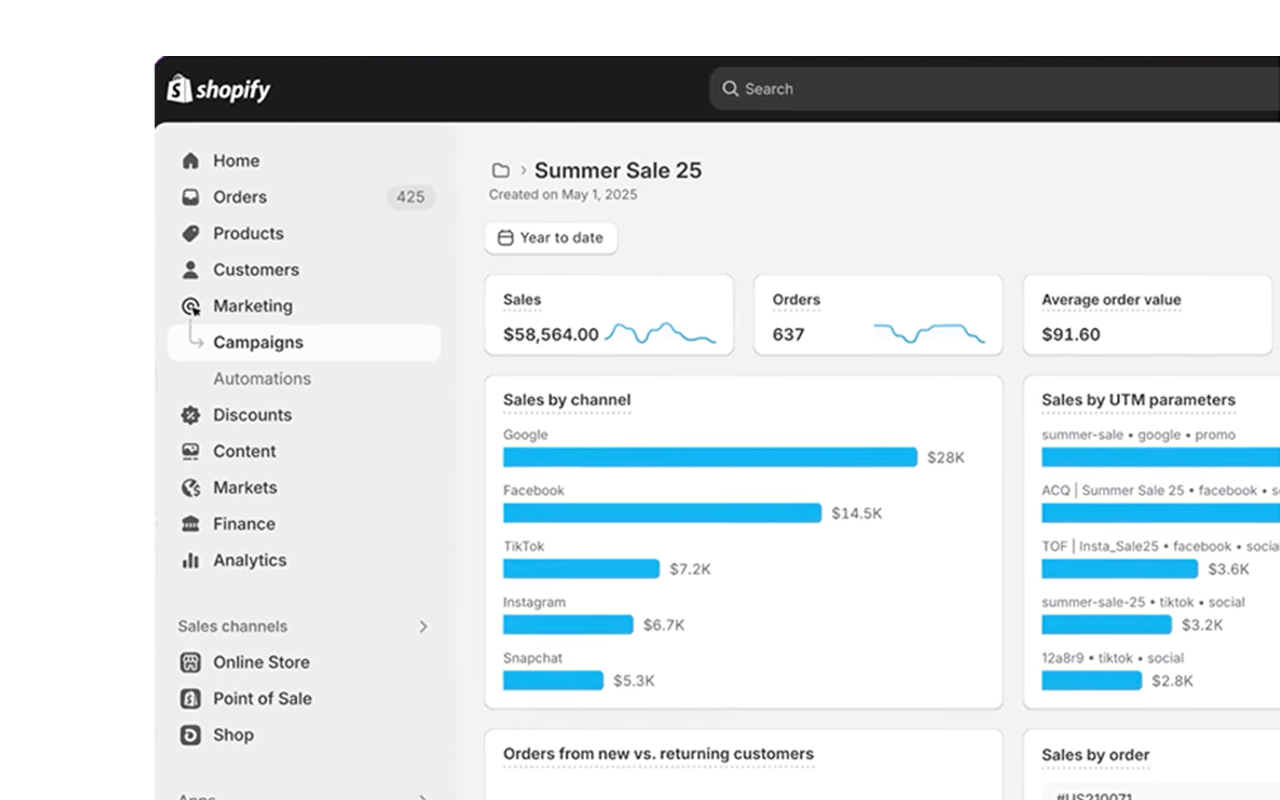Open the Online Store channel
This screenshot has height=800, width=1280.
[x=261, y=662]
